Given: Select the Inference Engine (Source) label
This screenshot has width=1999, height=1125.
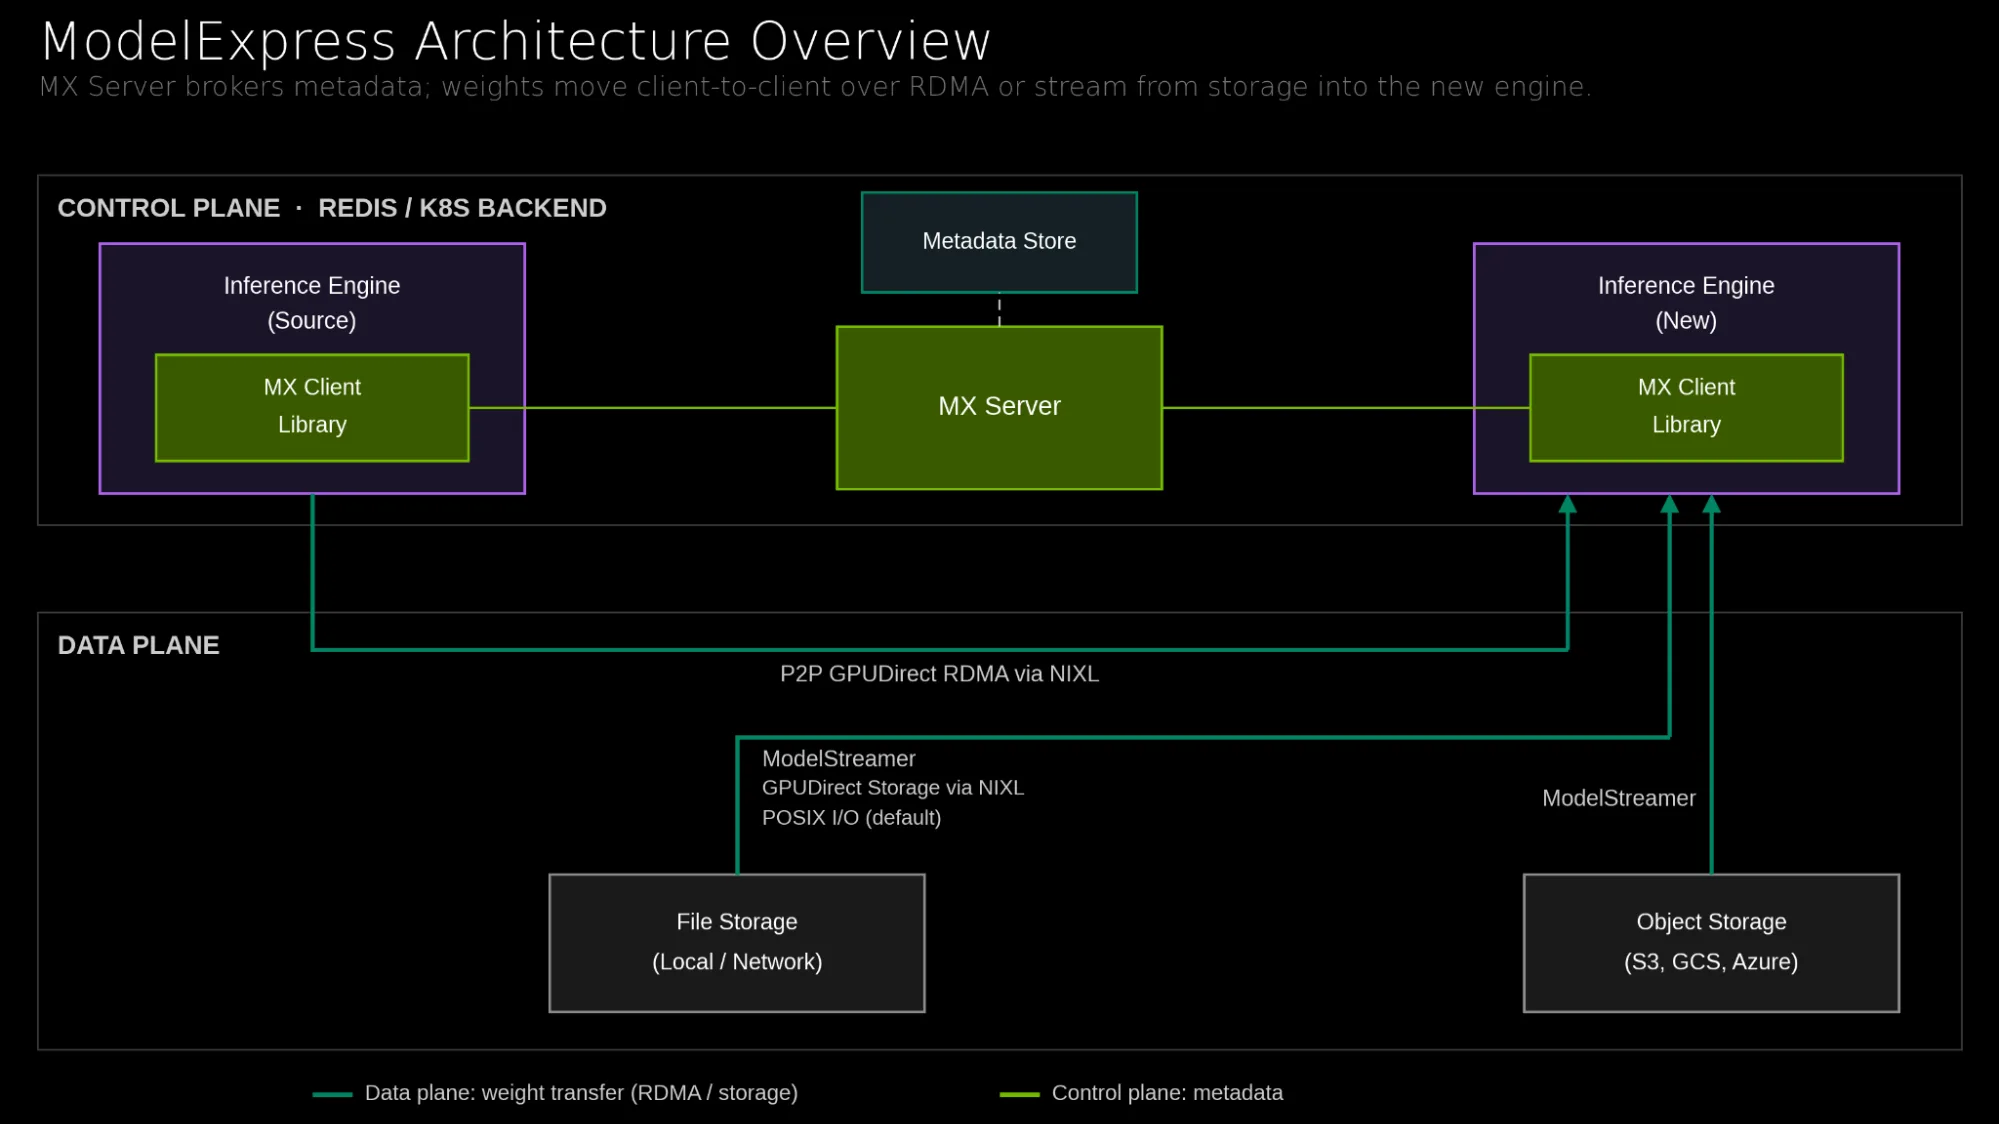Looking at the screenshot, I should (x=312, y=303).
